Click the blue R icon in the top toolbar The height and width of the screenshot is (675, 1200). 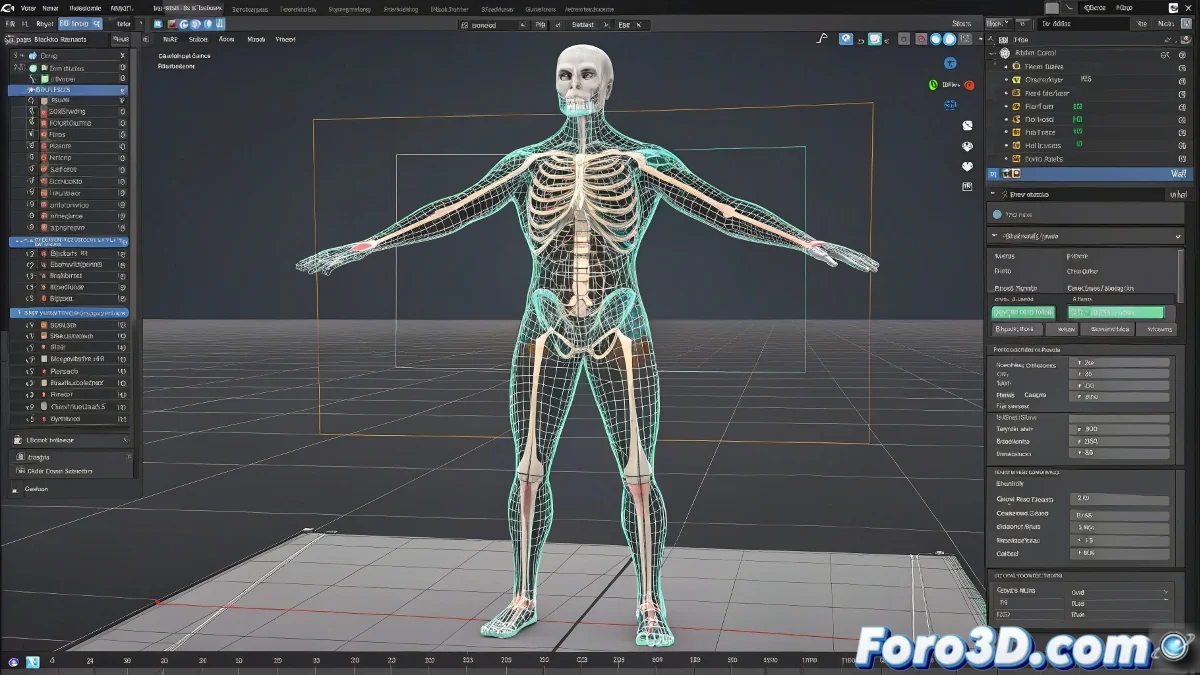(x=157, y=23)
